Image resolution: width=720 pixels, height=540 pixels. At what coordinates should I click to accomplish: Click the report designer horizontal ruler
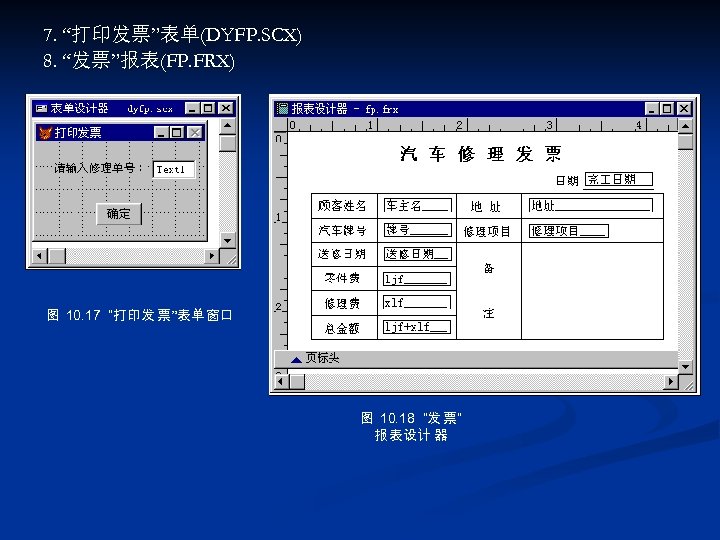482,125
